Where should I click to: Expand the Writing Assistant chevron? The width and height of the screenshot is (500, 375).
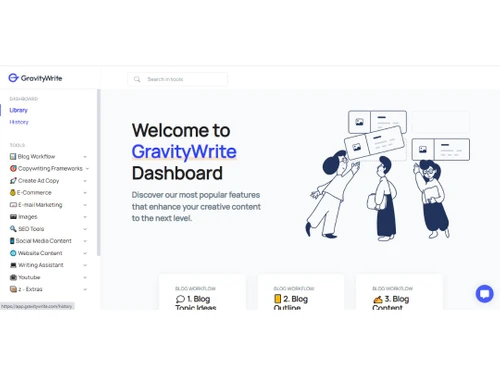85,265
